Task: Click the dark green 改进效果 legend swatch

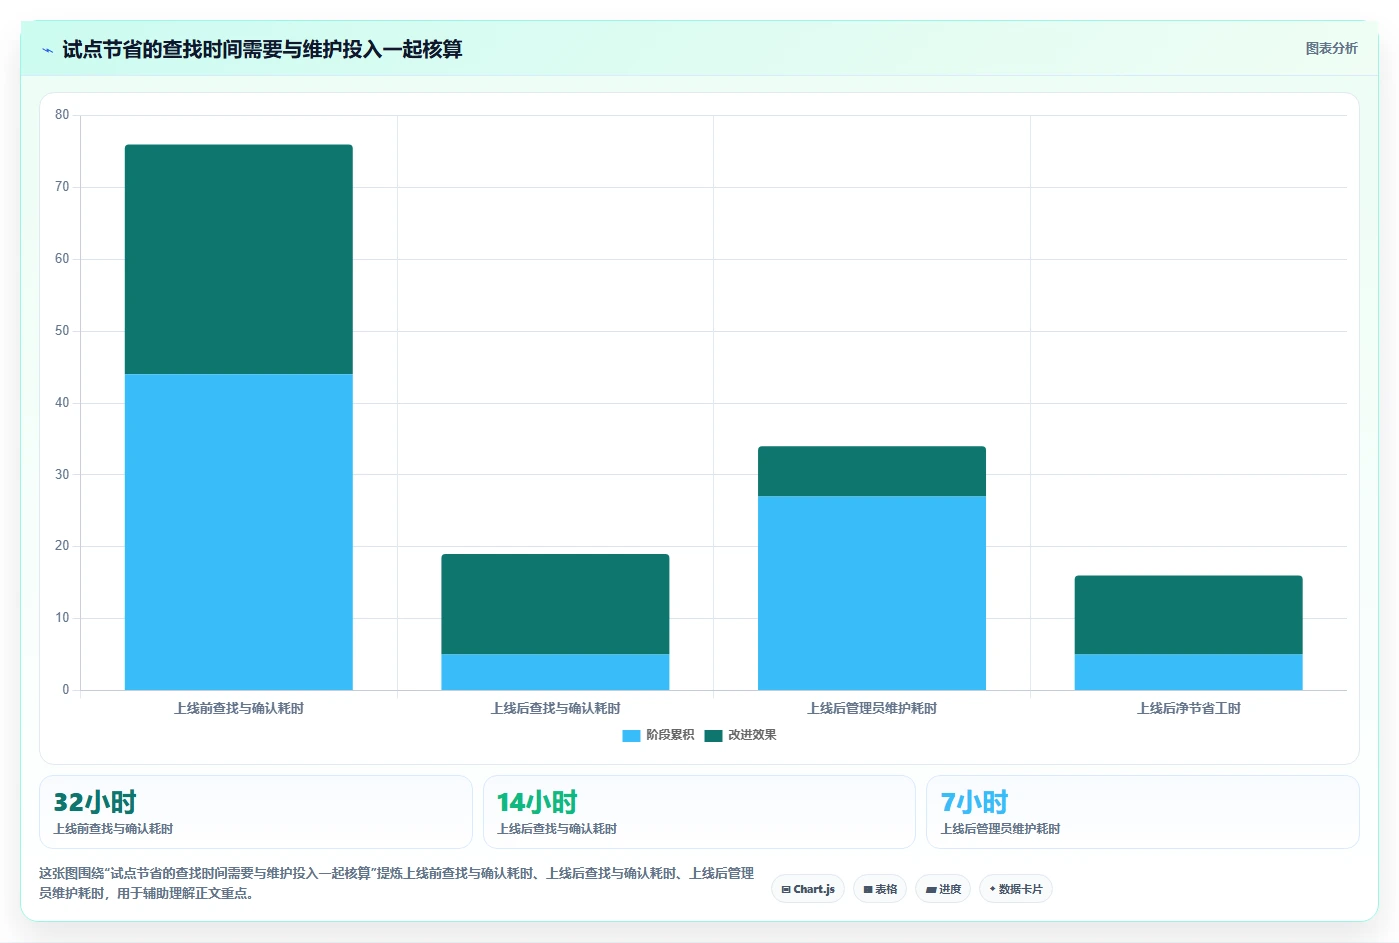Action: coord(713,736)
